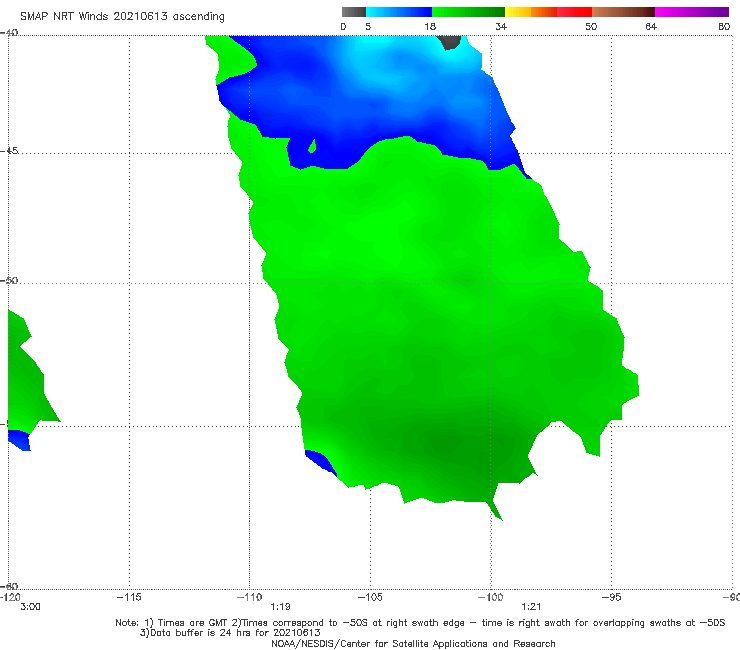Click the green segment of the wind color bar
The height and width of the screenshot is (650, 740).
[x=468, y=12]
